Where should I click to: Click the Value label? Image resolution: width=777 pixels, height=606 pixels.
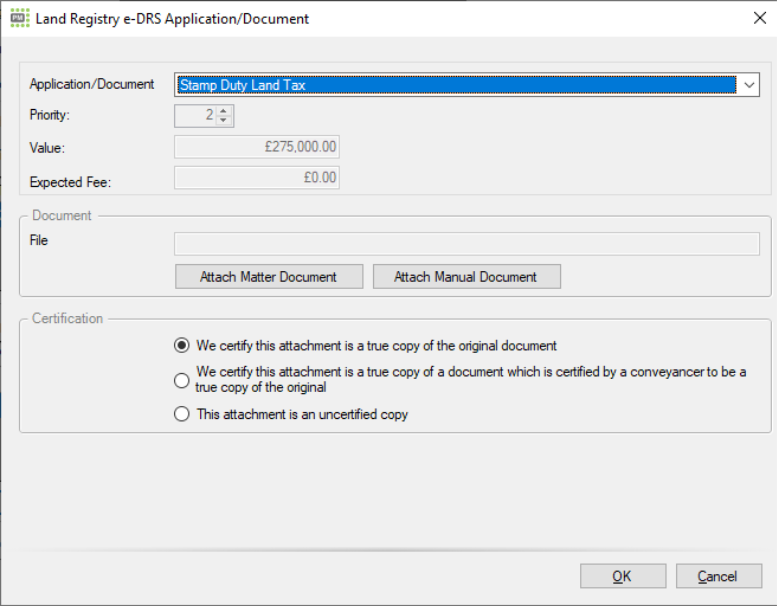coord(47,148)
